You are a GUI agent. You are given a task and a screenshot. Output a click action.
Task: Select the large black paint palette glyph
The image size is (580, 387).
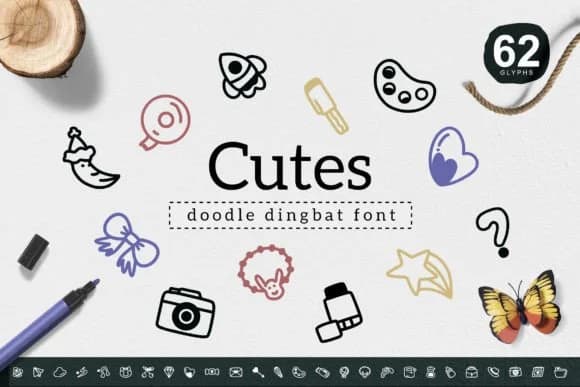404,86
